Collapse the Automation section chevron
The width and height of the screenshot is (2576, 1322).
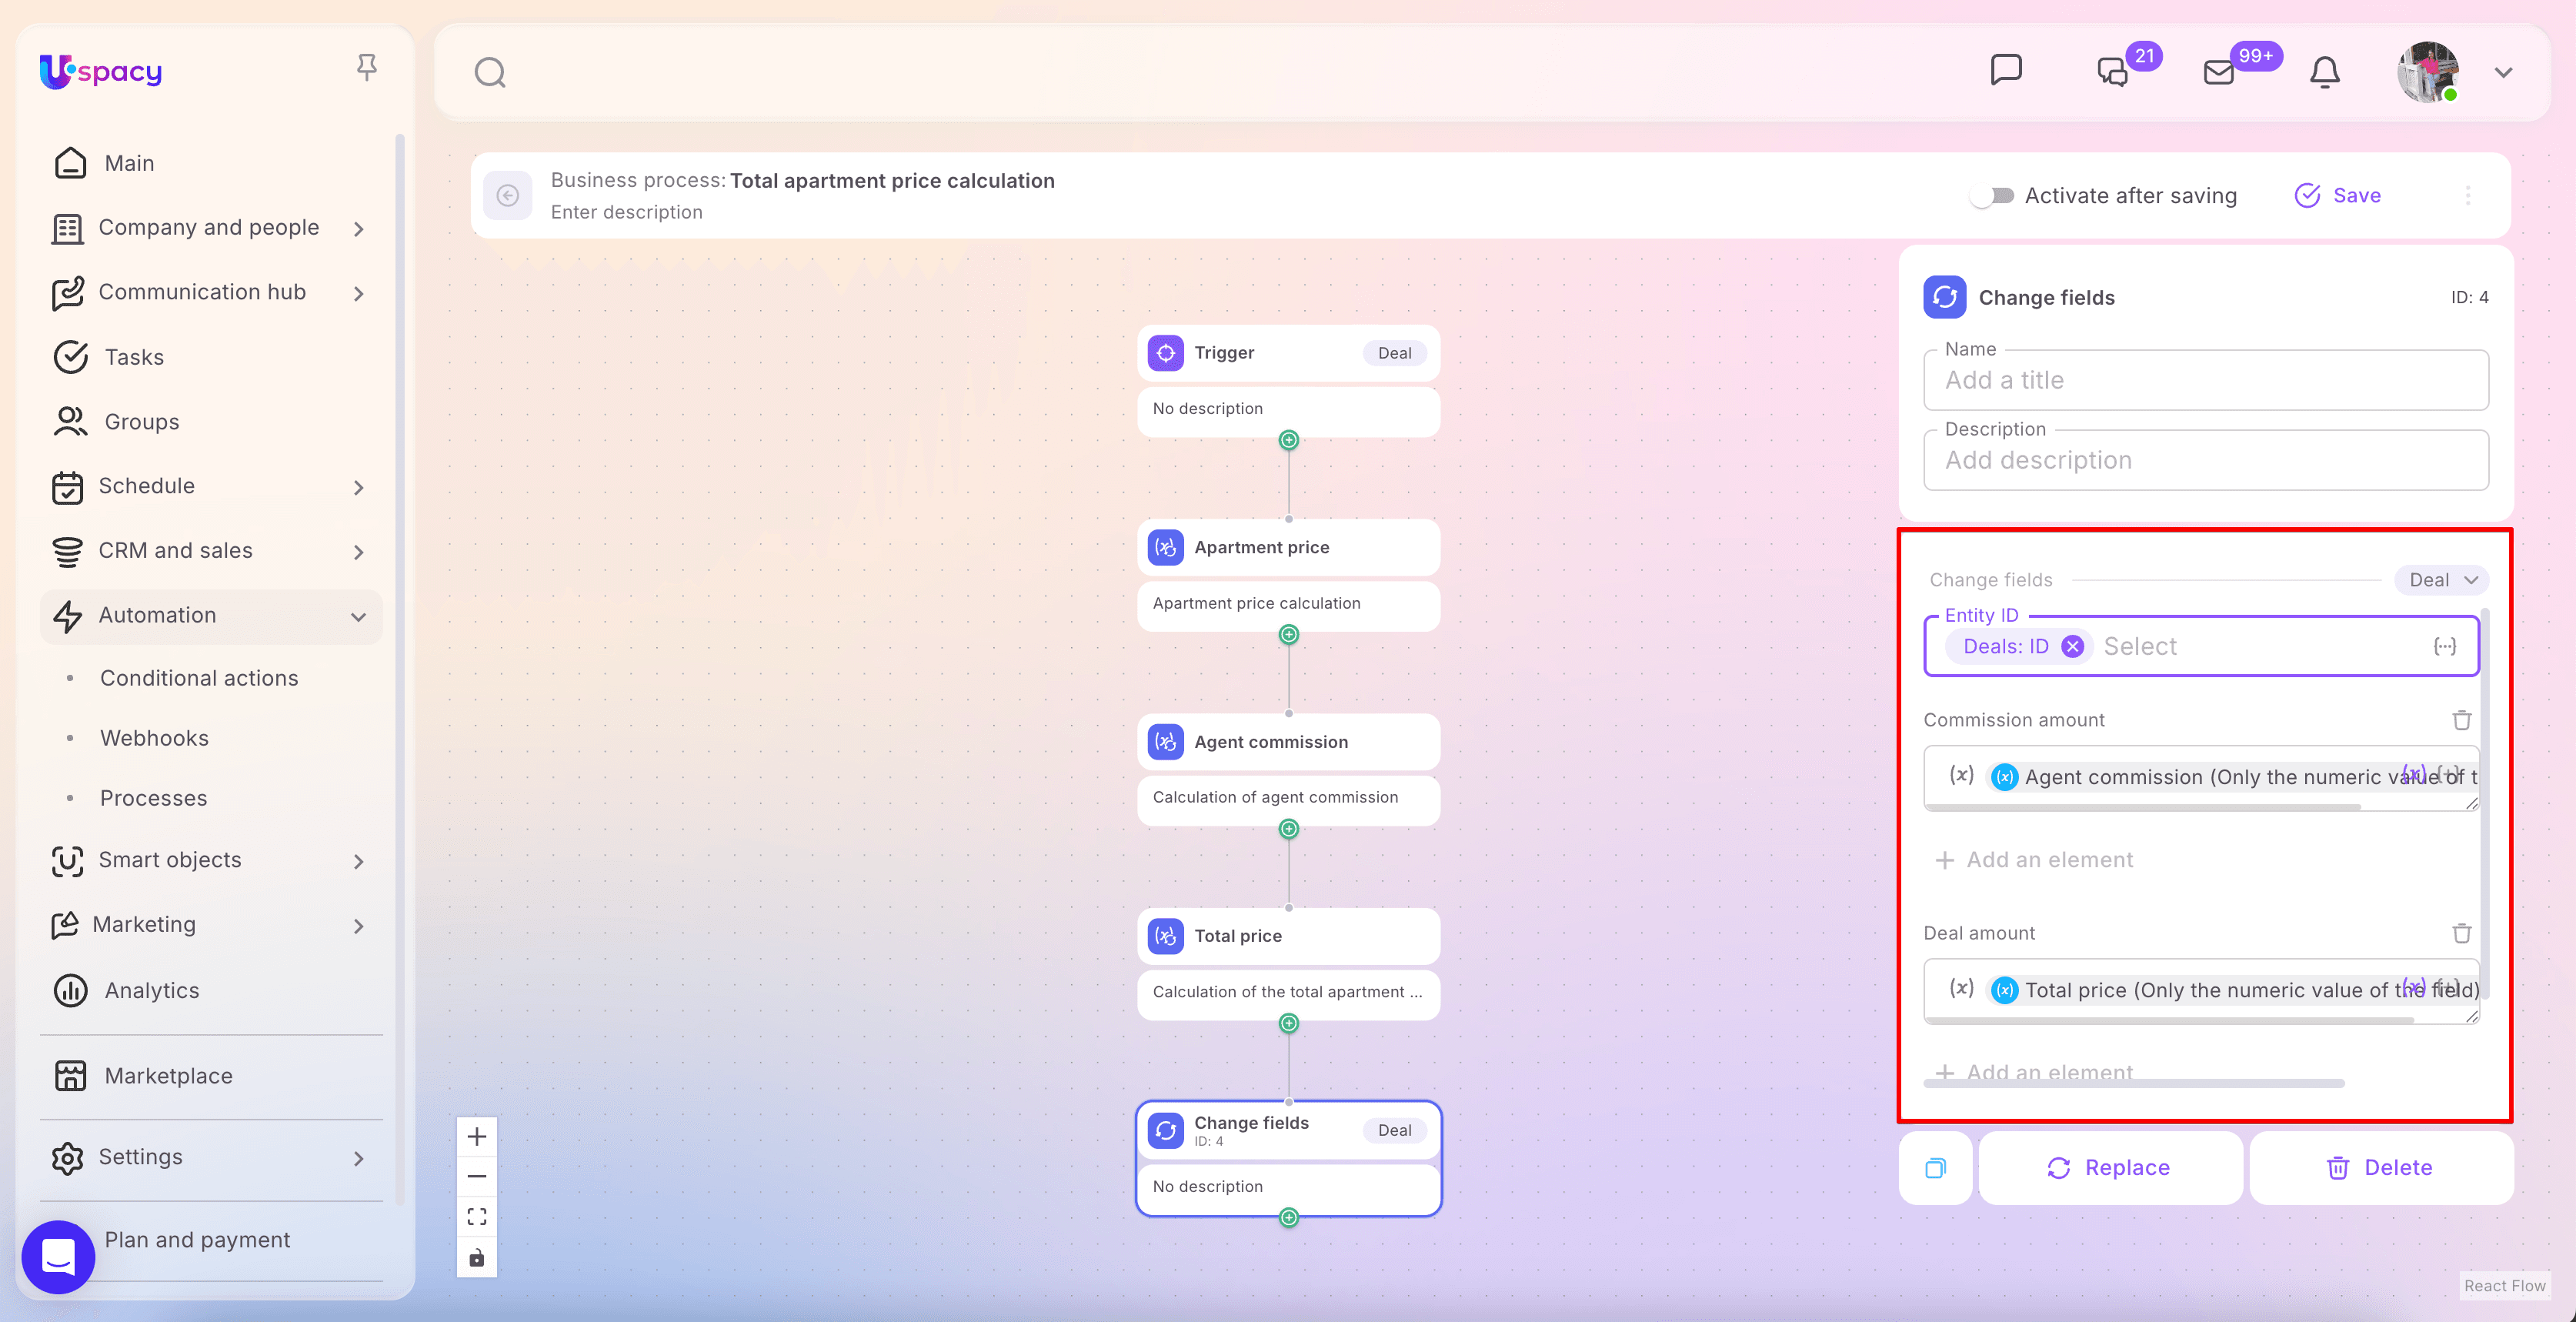[x=359, y=616]
